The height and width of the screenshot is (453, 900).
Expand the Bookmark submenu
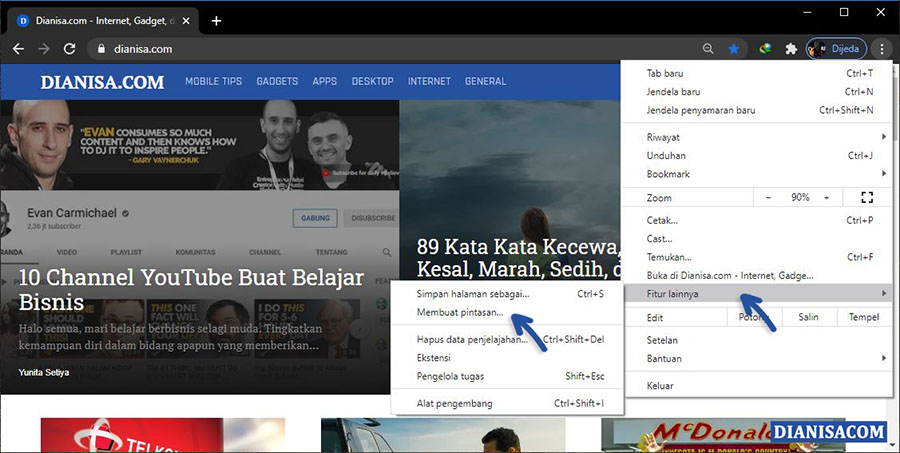[757, 174]
